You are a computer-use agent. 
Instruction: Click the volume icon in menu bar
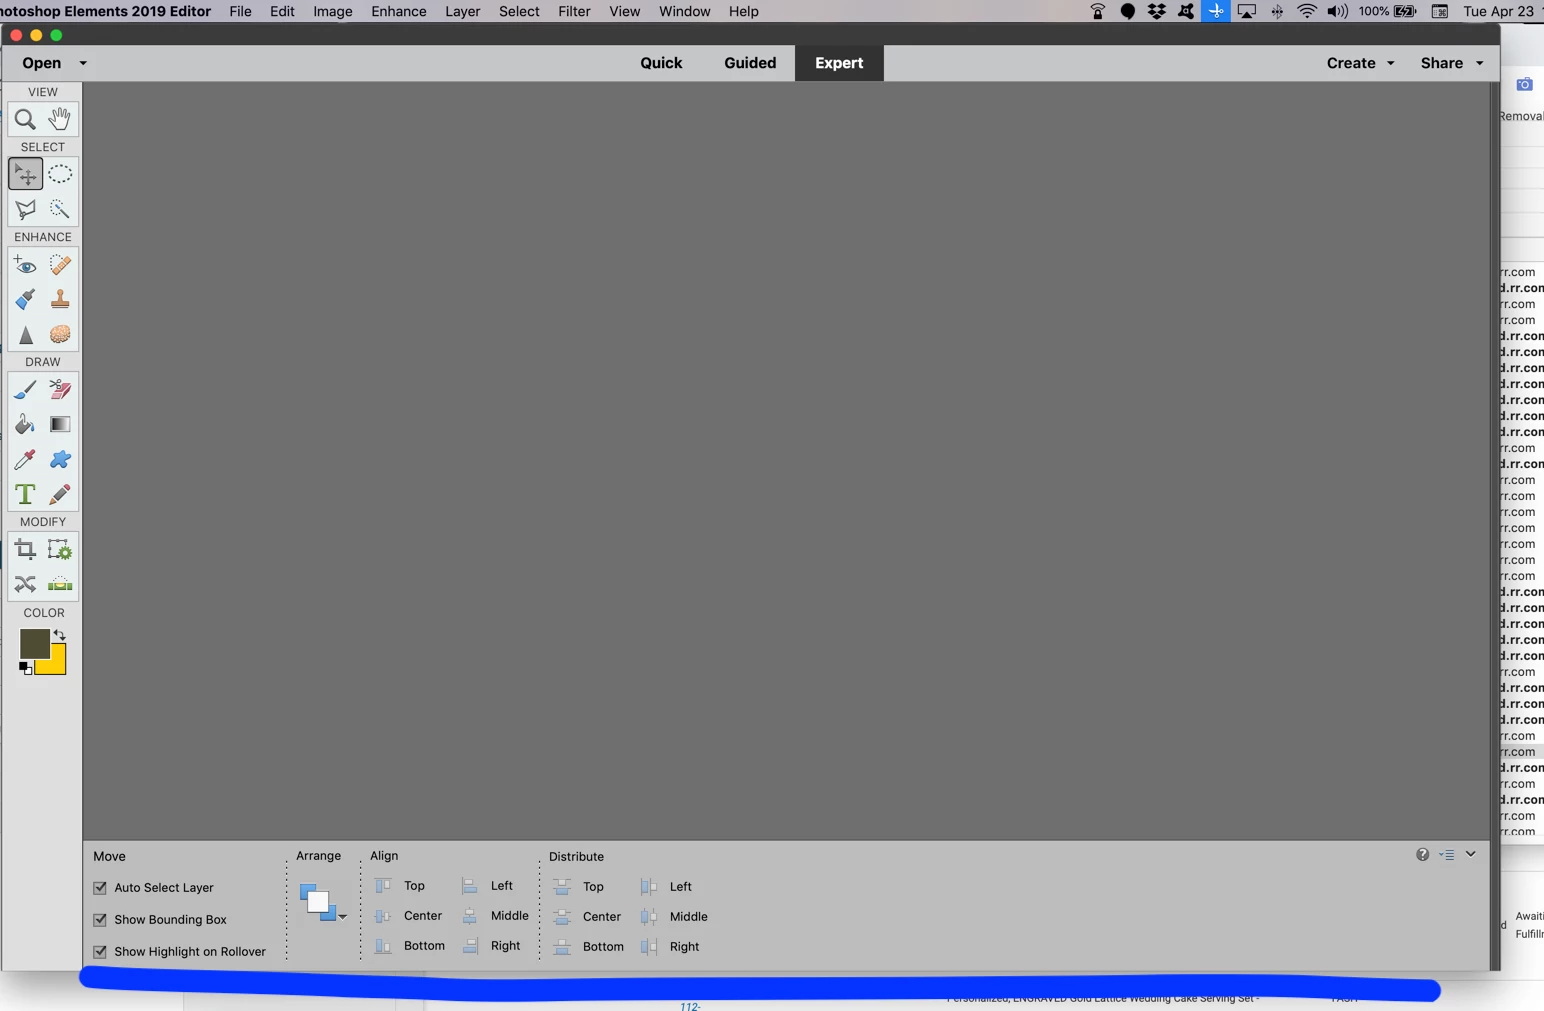pos(1337,11)
